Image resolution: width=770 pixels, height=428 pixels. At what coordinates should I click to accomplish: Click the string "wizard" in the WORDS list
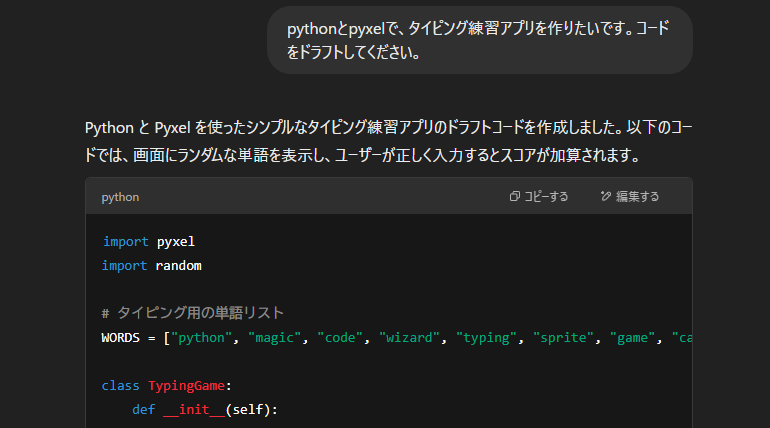point(409,338)
